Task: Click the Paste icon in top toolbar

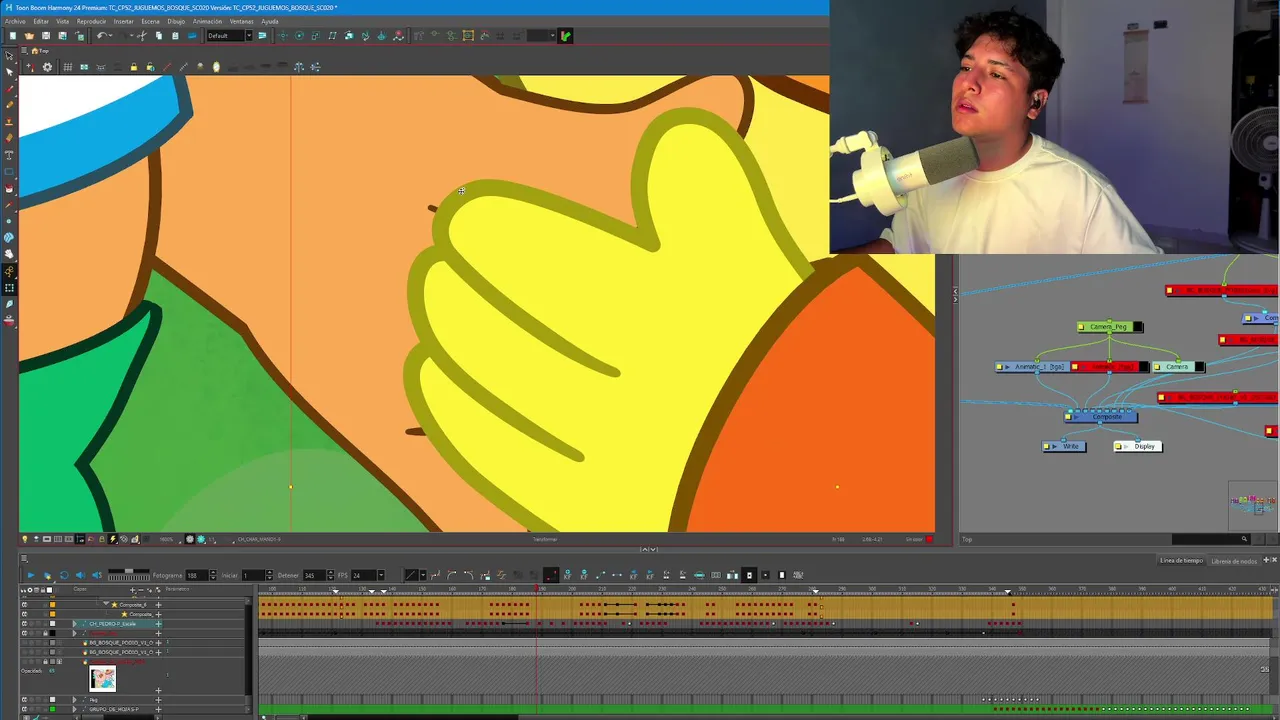Action: tap(175, 36)
